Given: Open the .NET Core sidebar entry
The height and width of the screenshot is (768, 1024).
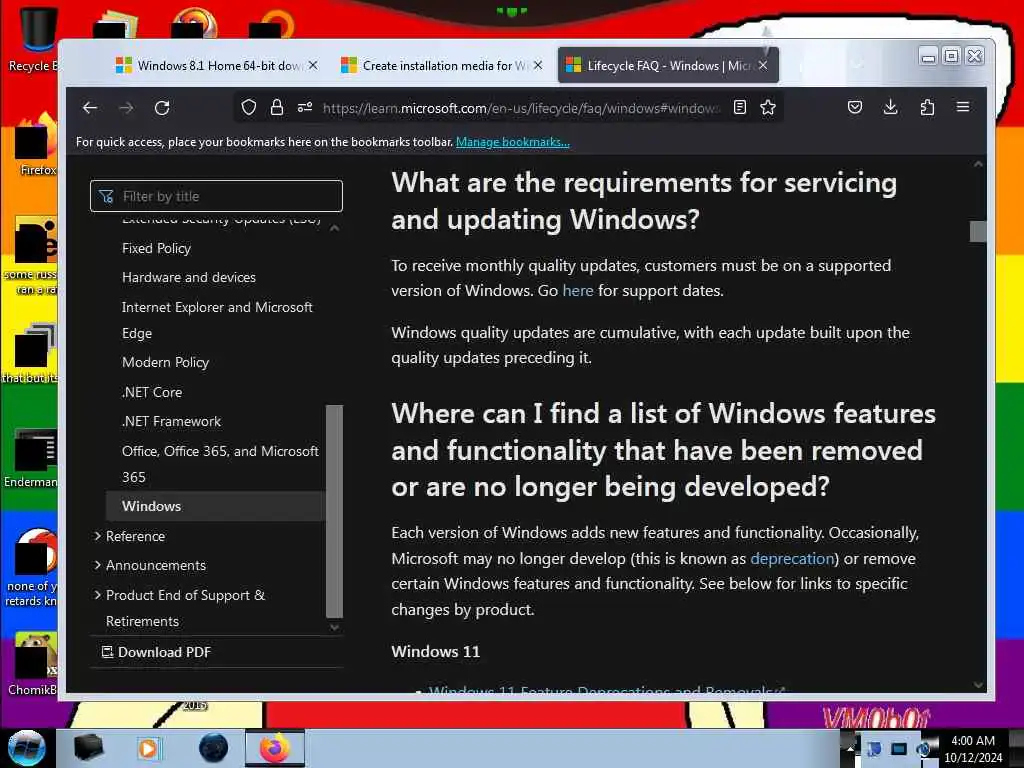Looking at the screenshot, I should point(152,392).
